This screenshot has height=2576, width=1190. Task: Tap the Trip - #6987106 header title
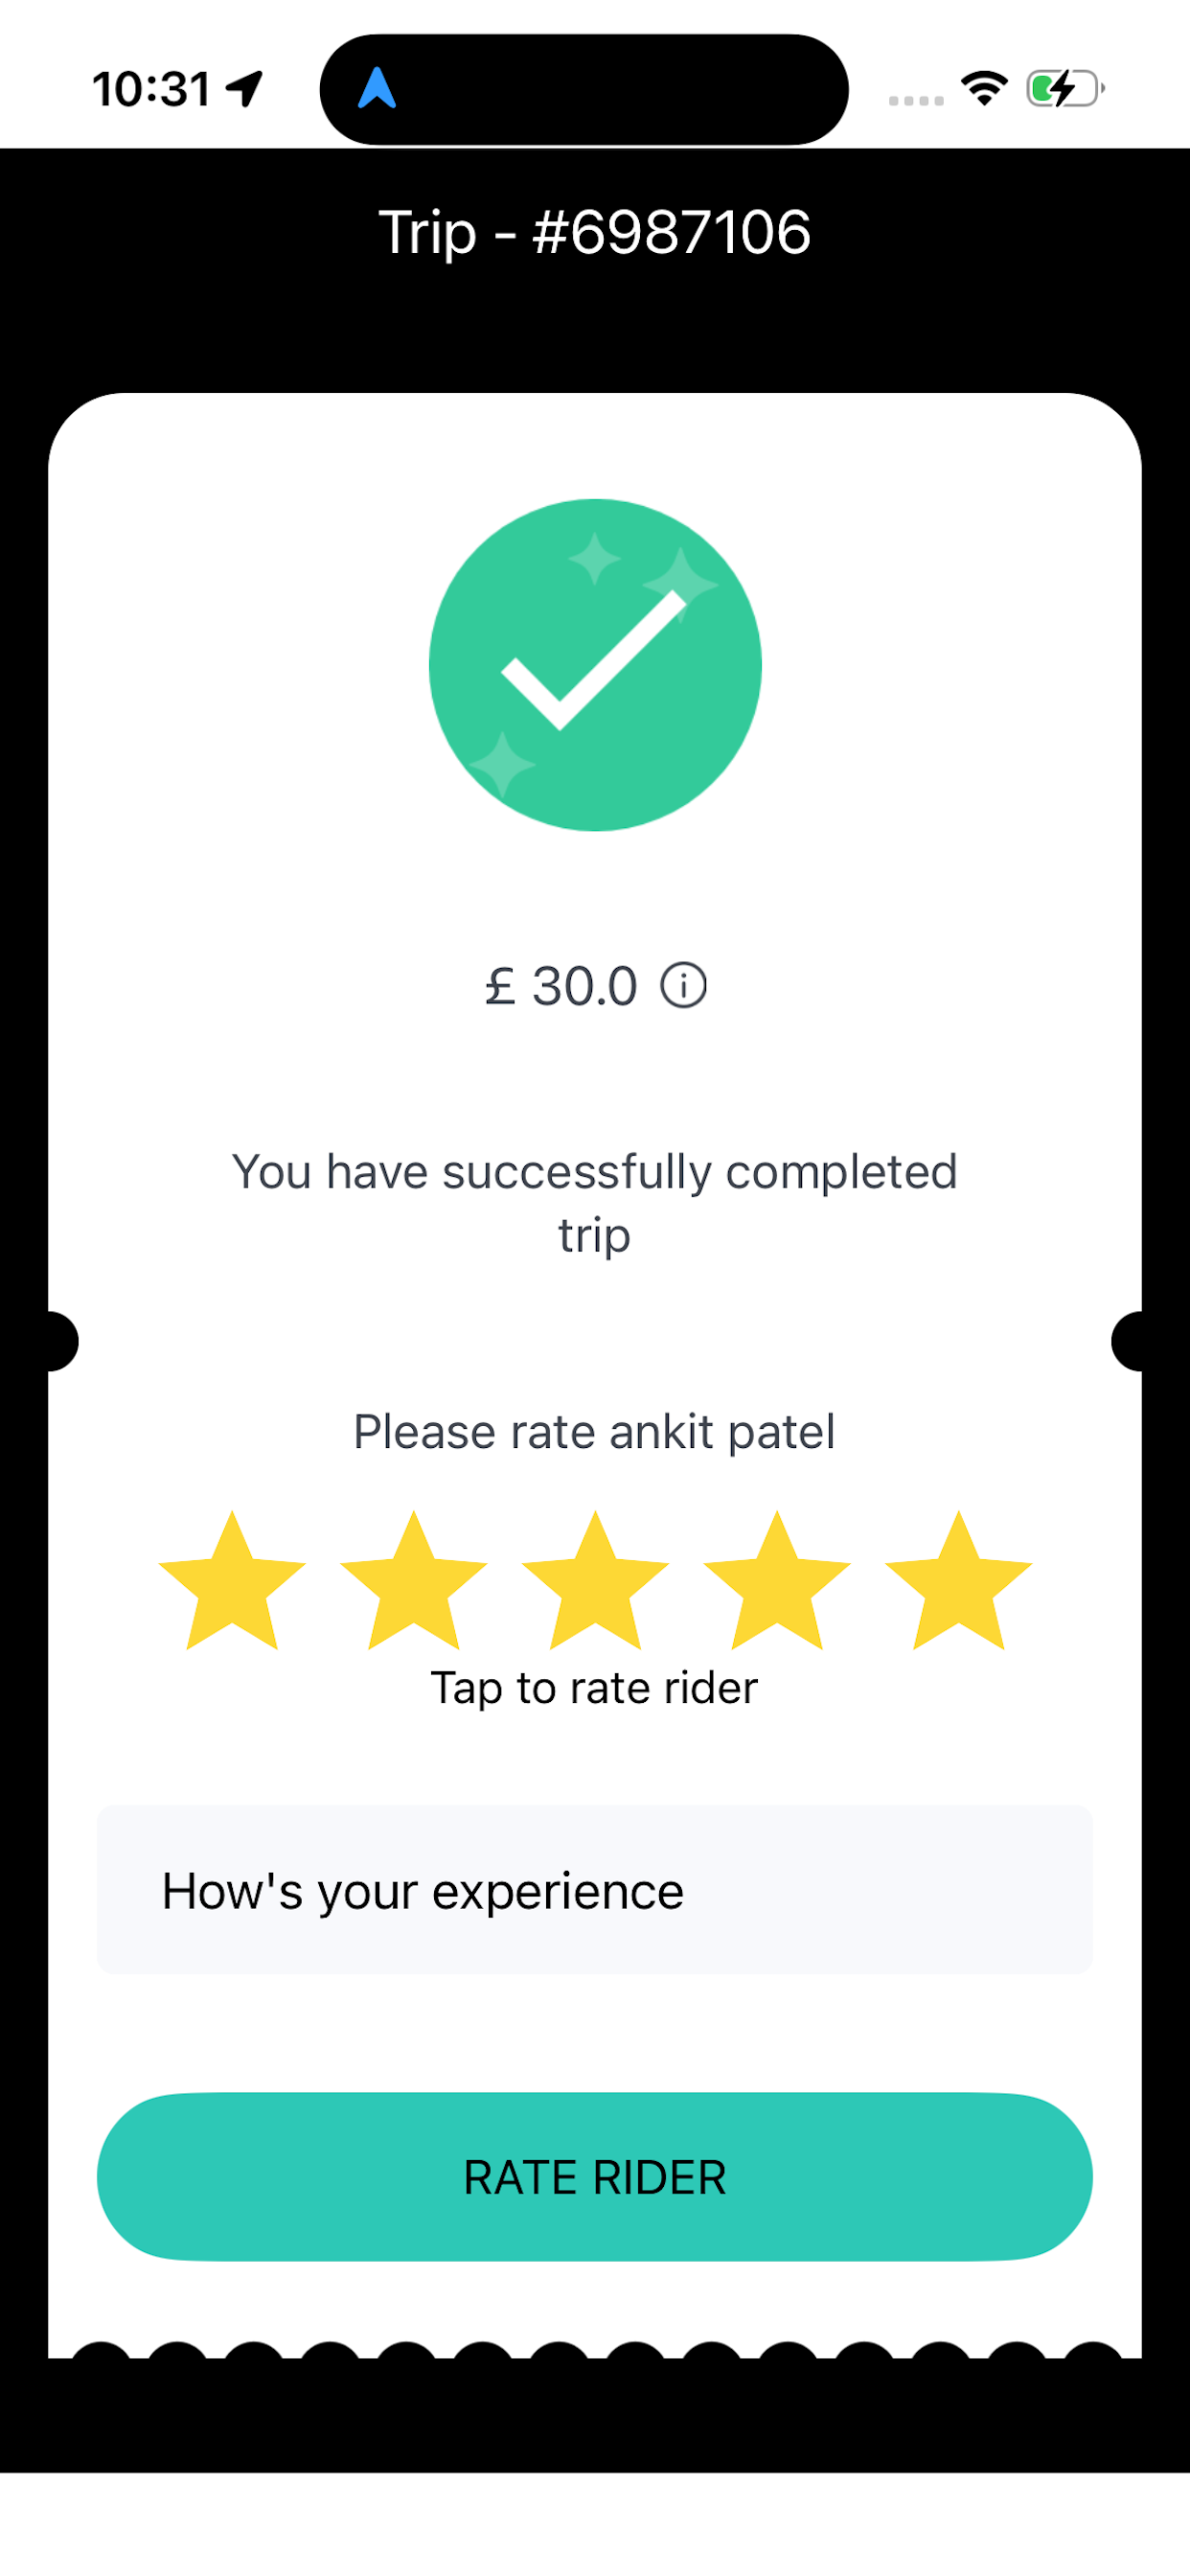pyautogui.click(x=595, y=232)
